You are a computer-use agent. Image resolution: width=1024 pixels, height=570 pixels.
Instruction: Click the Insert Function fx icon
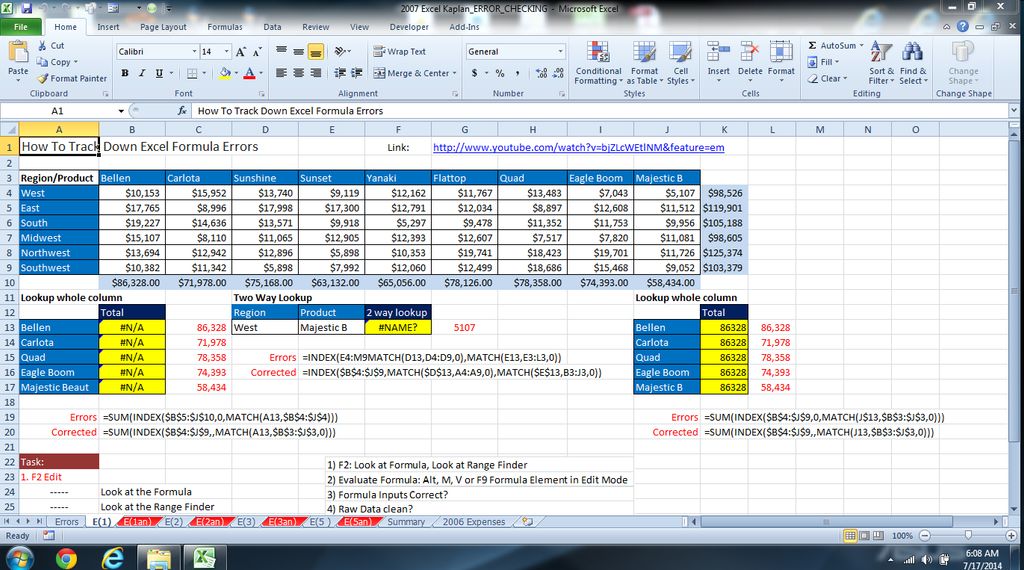pos(182,111)
